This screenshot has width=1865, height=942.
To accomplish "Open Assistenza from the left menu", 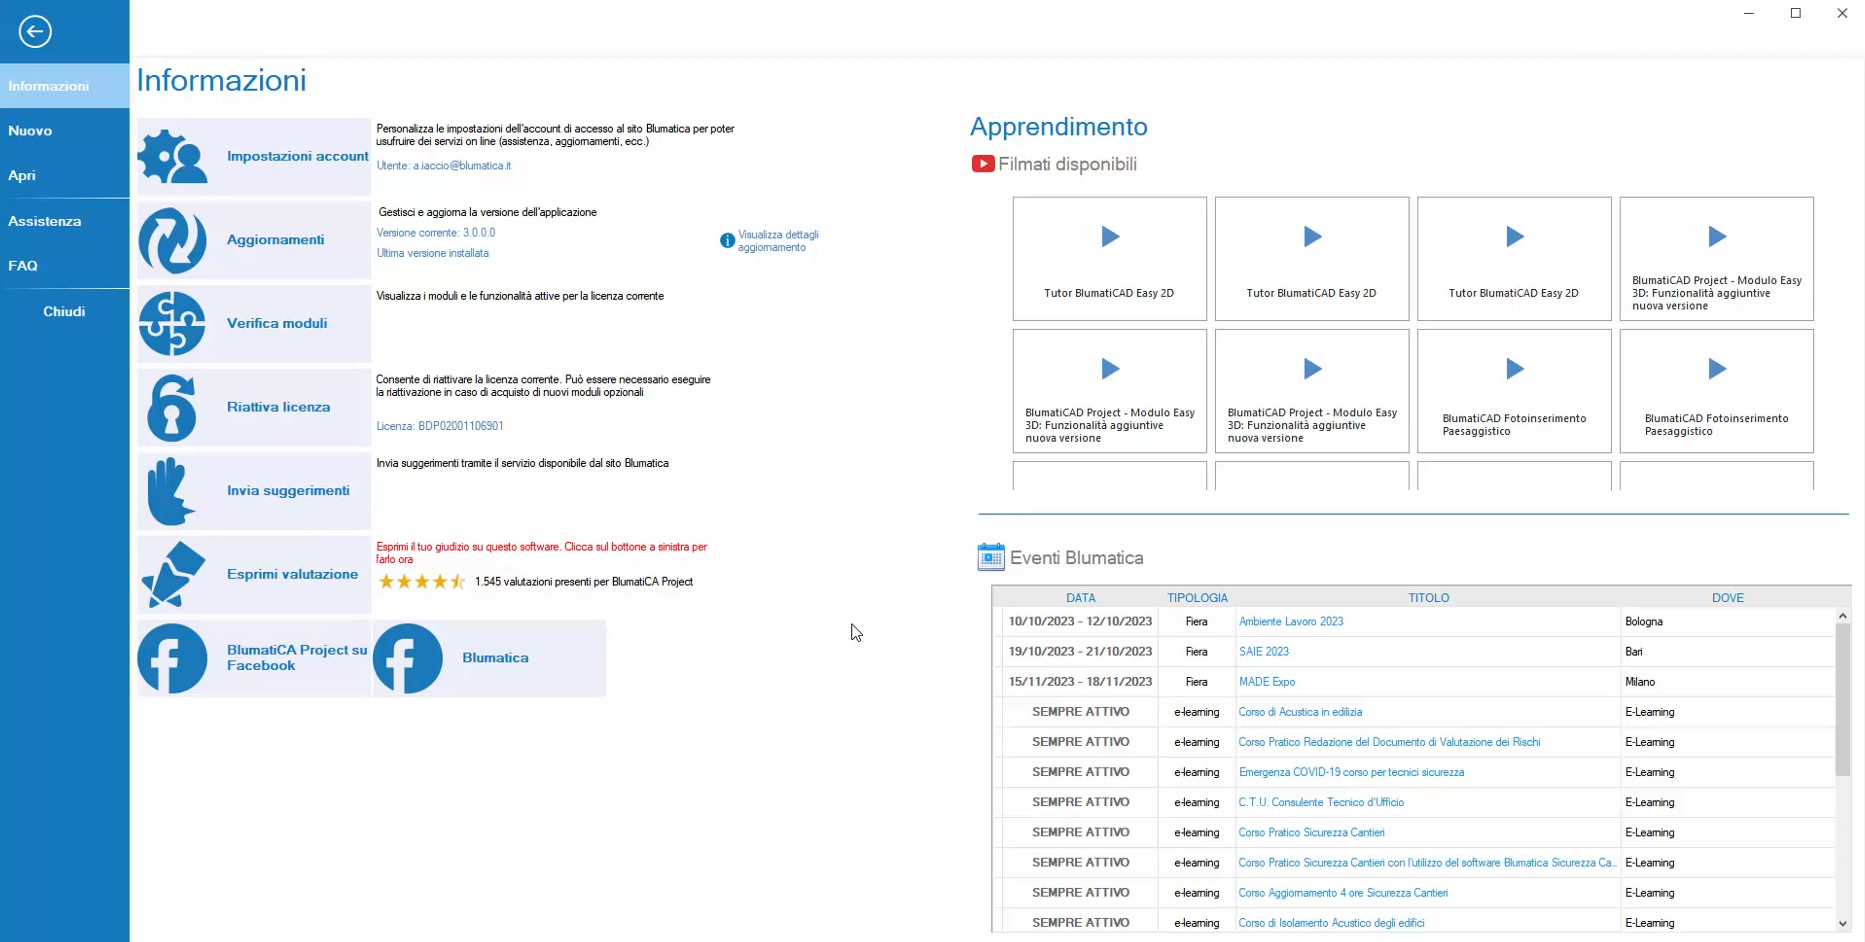I will pyautogui.click(x=45, y=221).
